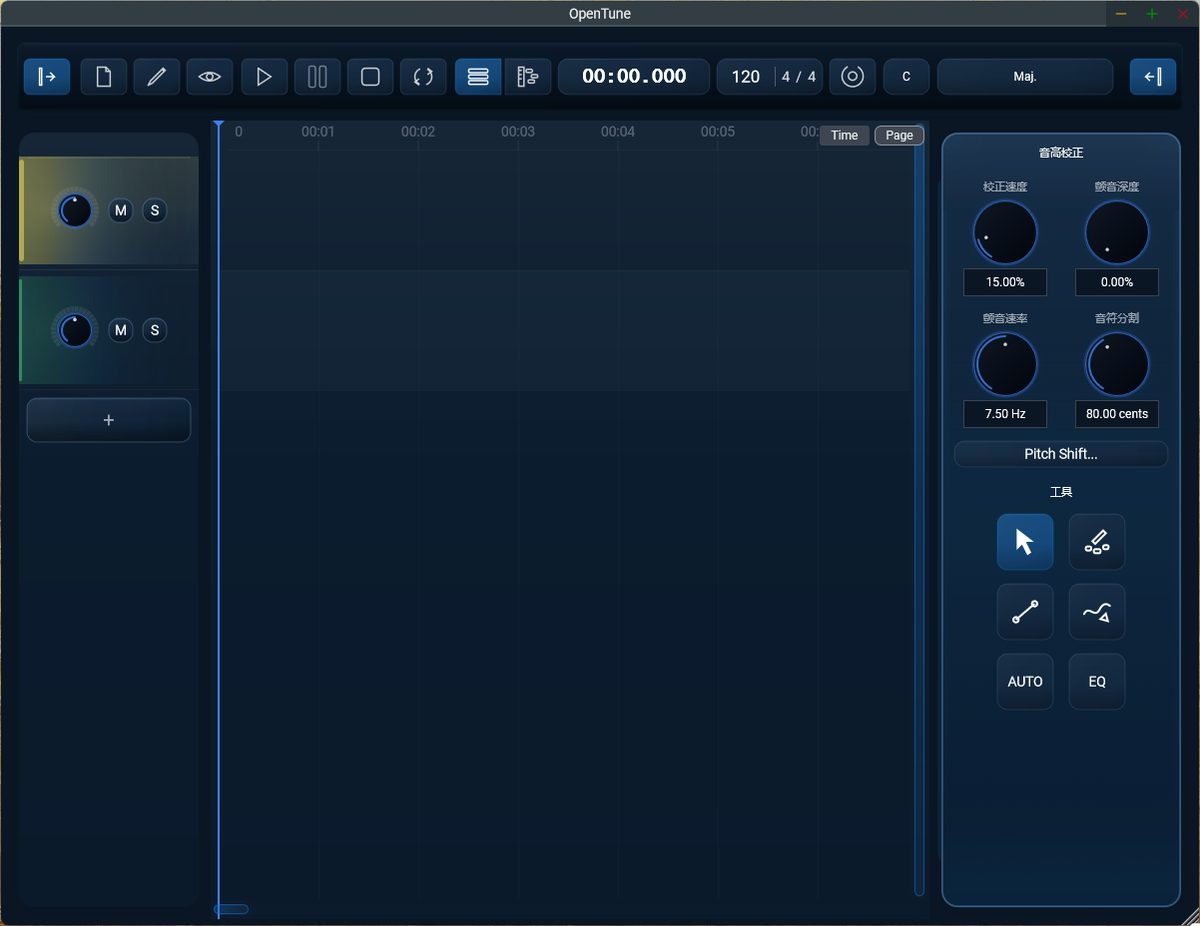Screen dimensions: 1200x926
Task: Select the freehand curve draw tool
Action: click(1097, 612)
